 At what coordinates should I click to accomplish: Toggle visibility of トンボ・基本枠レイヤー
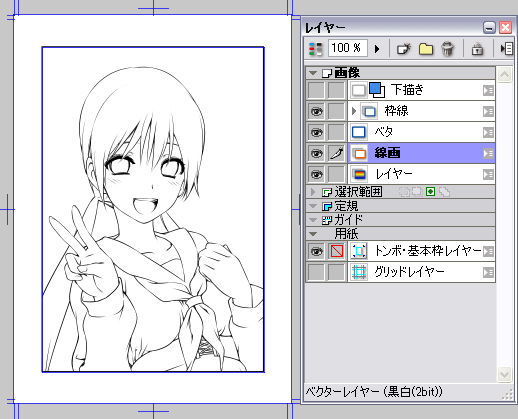[x=316, y=251]
